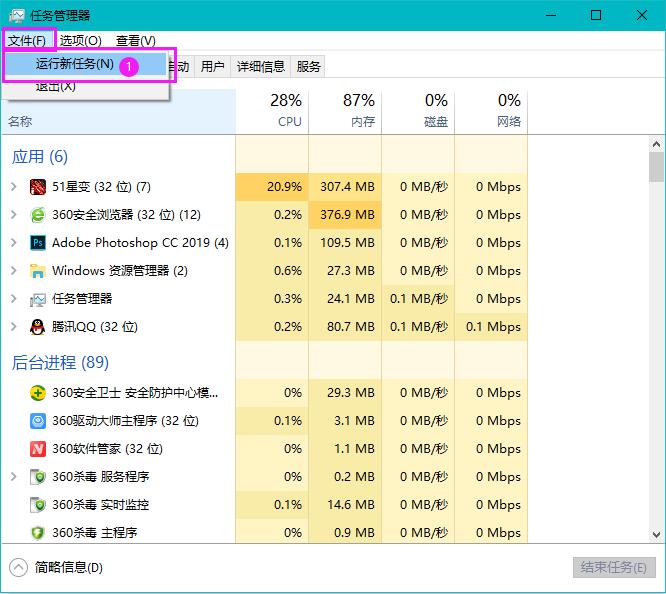666x594 pixels.
Task: Click the 360驱动大师 blue icon
Action: (38, 421)
